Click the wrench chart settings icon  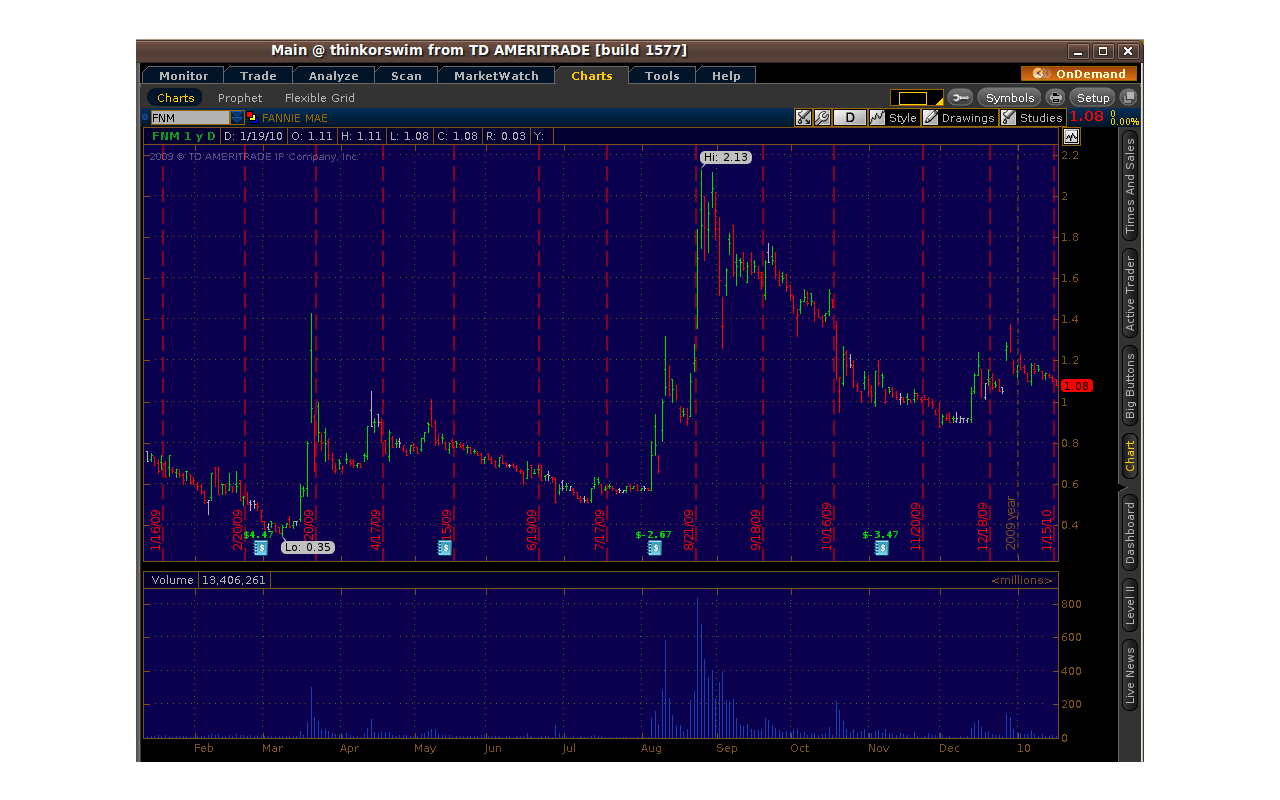(x=822, y=117)
